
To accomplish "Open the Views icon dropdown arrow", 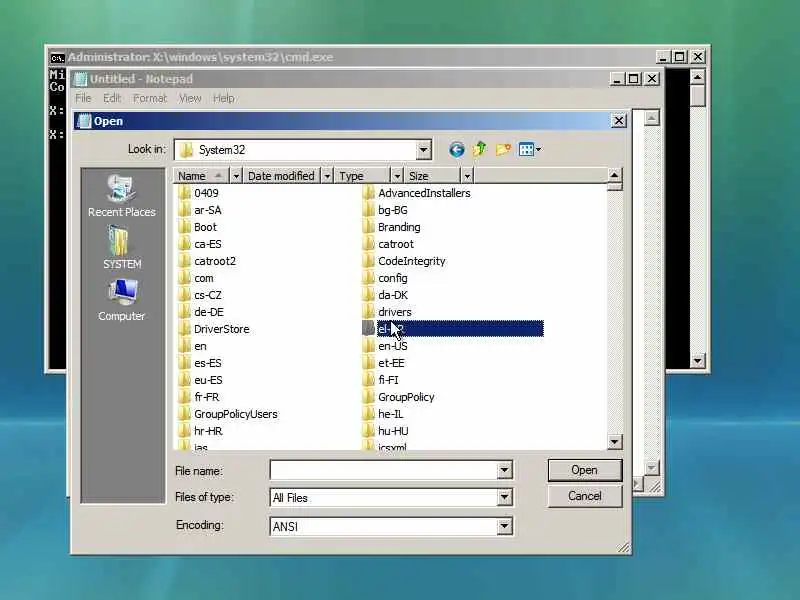I will point(538,149).
